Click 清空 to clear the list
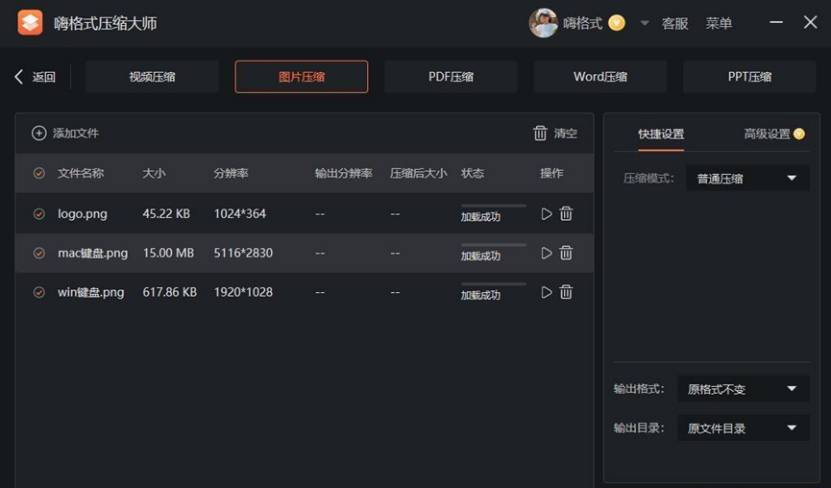Image resolution: width=831 pixels, height=488 pixels. [565, 133]
